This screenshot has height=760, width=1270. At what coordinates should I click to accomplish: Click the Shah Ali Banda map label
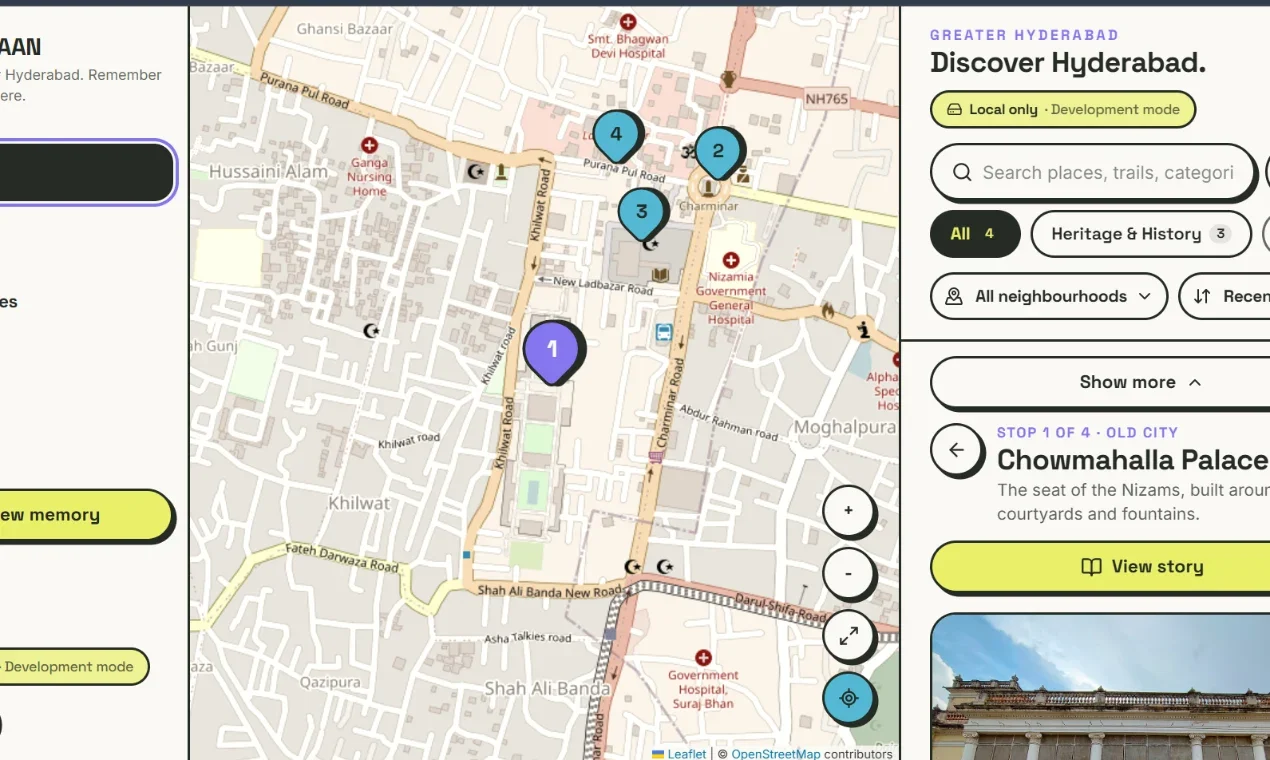tap(547, 688)
